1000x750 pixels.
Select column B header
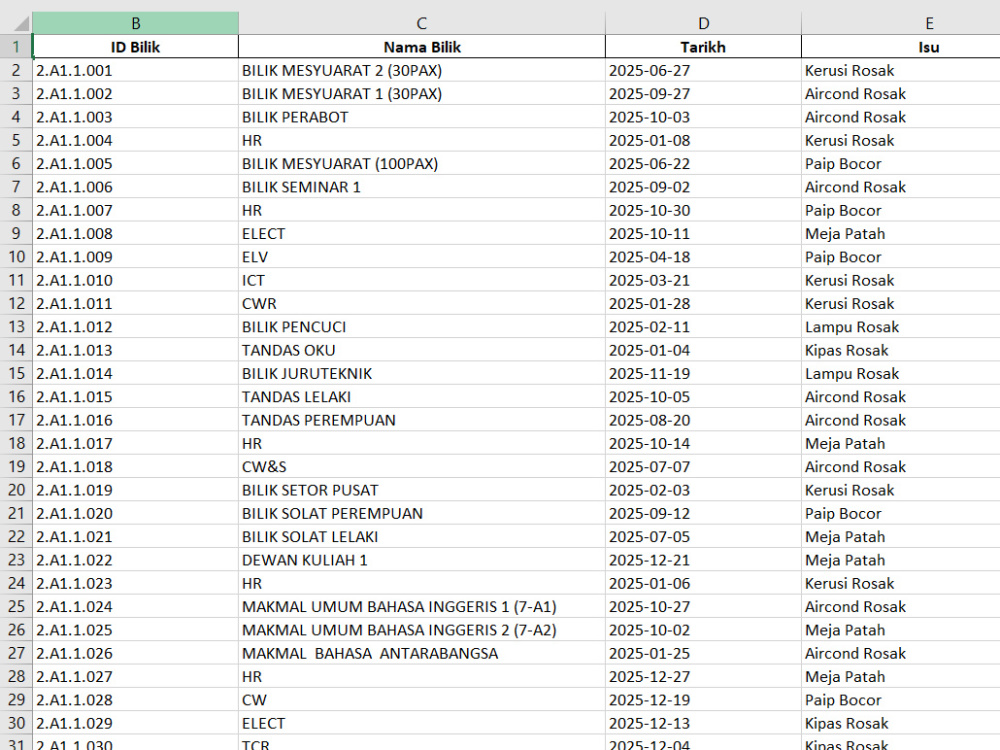click(x=135, y=24)
